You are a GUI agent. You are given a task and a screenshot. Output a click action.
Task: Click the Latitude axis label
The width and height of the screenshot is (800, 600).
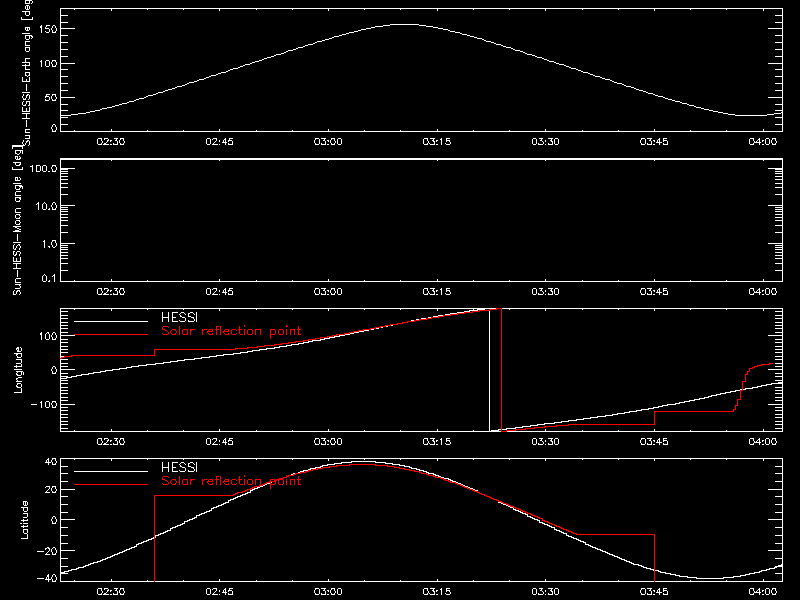point(24,520)
